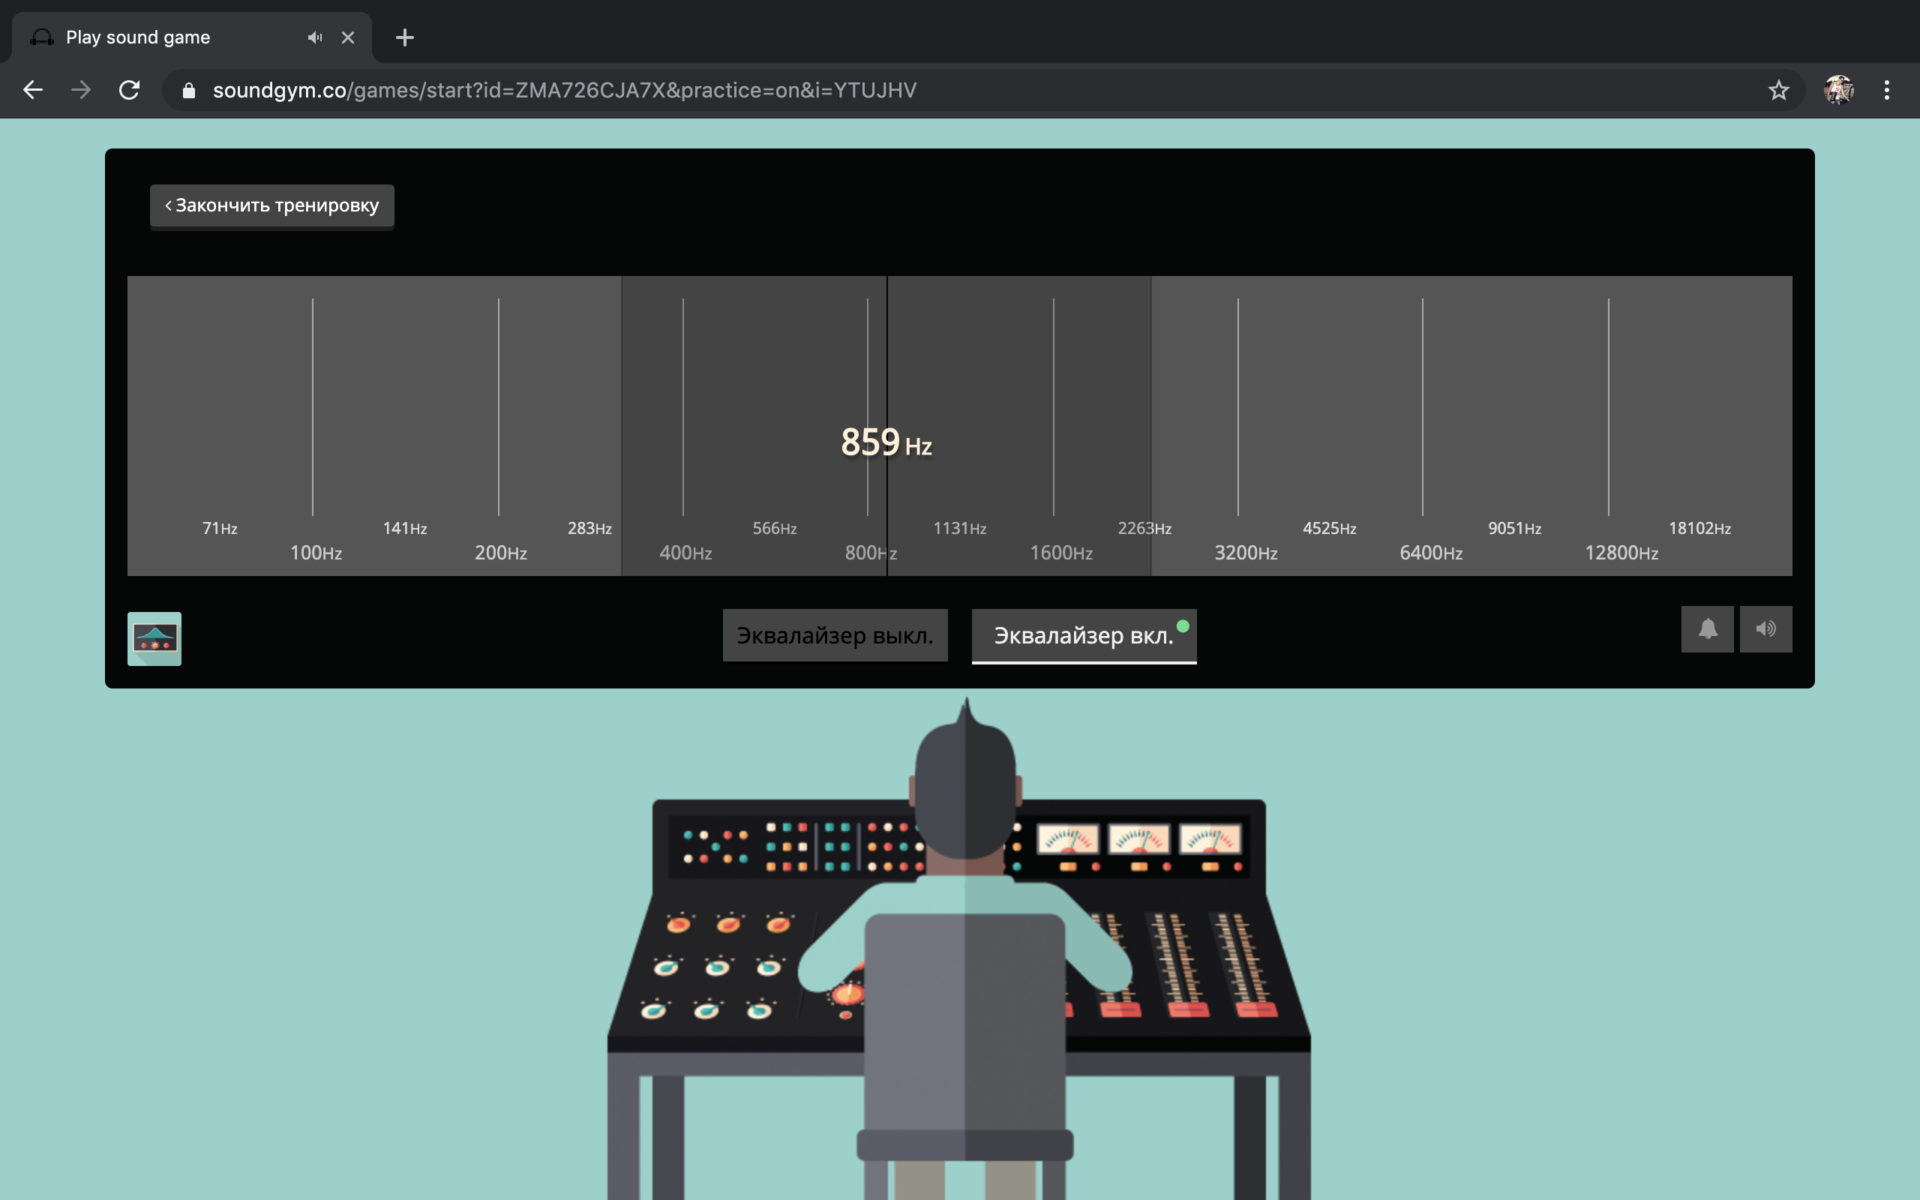Disable the Эквалайзер выкл. toggle
This screenshot has width=1920, height=1200.
point(835,635)
